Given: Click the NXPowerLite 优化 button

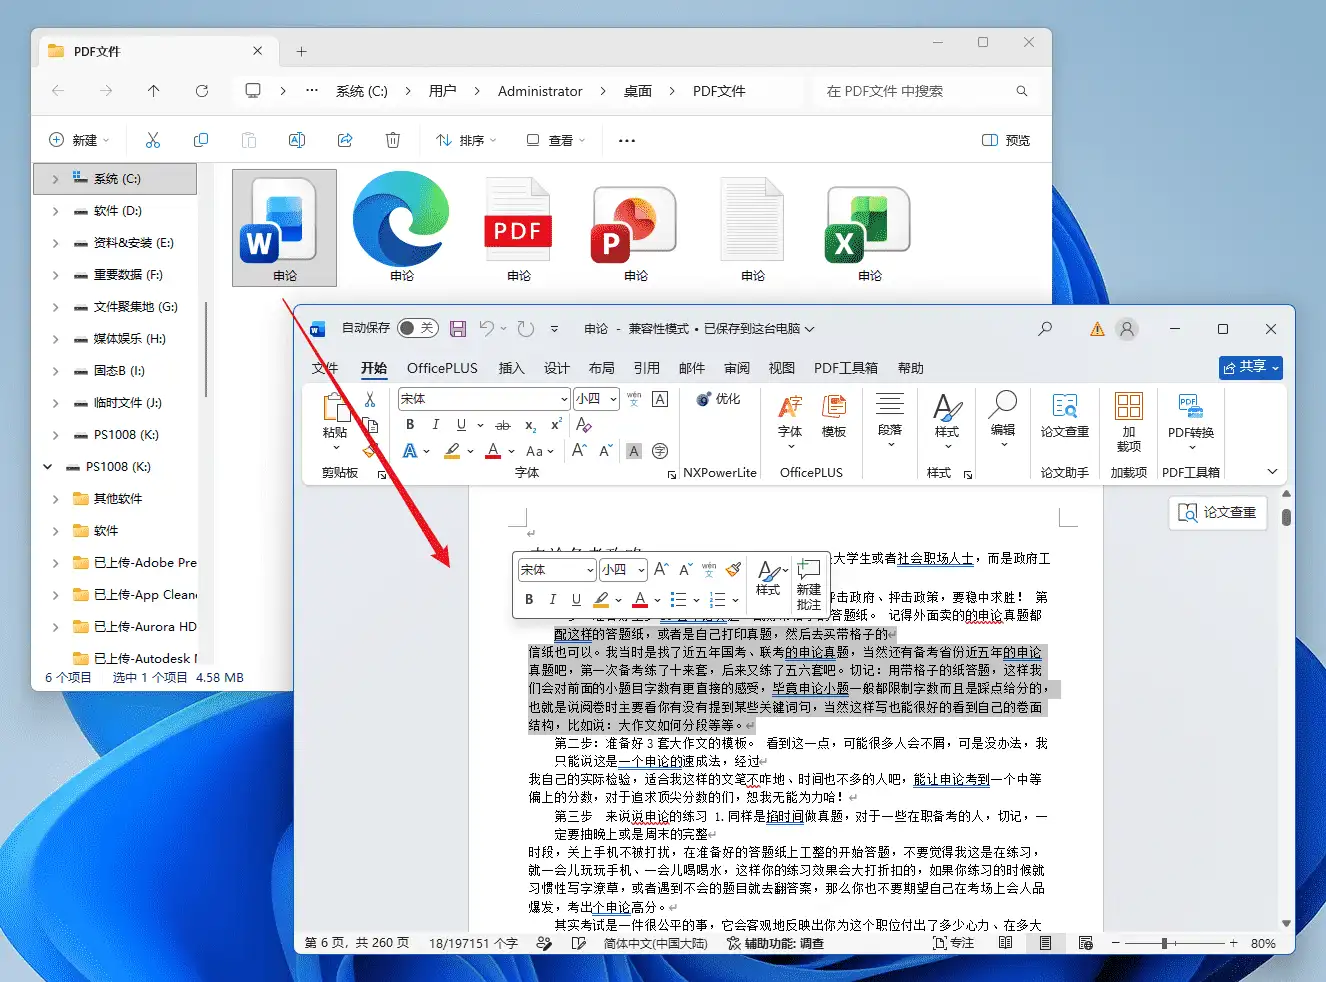Looking at the screenshot, I should click(x=719, y=399).
